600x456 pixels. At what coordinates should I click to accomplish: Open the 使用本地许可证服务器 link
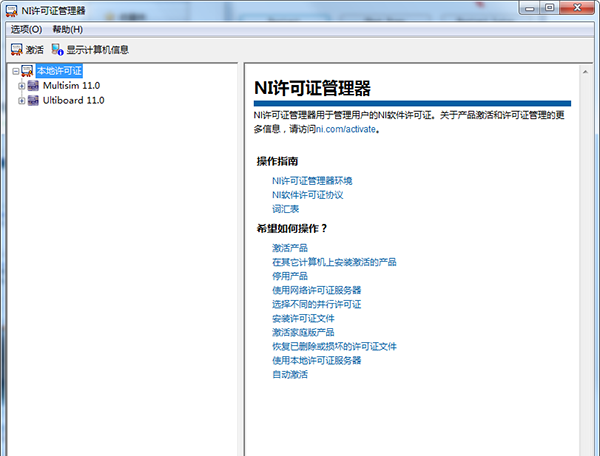[x=316, y=360]
